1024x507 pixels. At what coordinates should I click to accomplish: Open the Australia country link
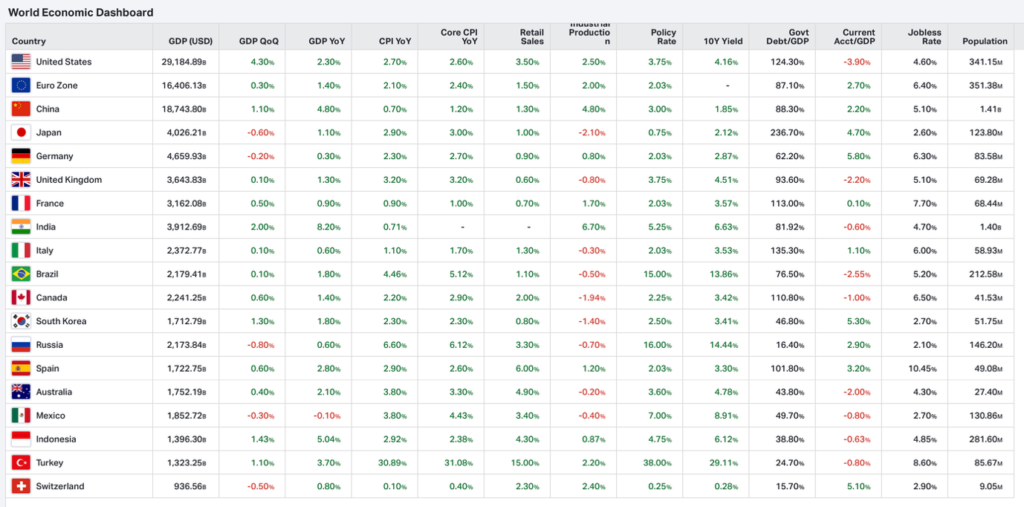[55, 392]
